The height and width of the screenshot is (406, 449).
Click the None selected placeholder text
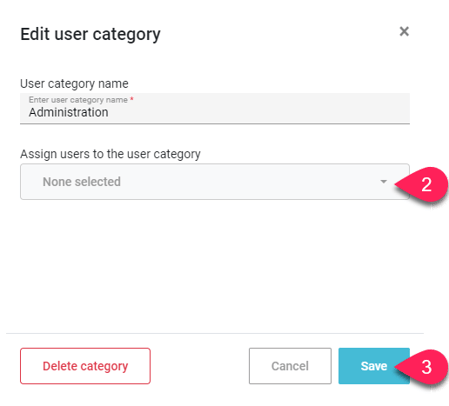click(x=82, y=182)
